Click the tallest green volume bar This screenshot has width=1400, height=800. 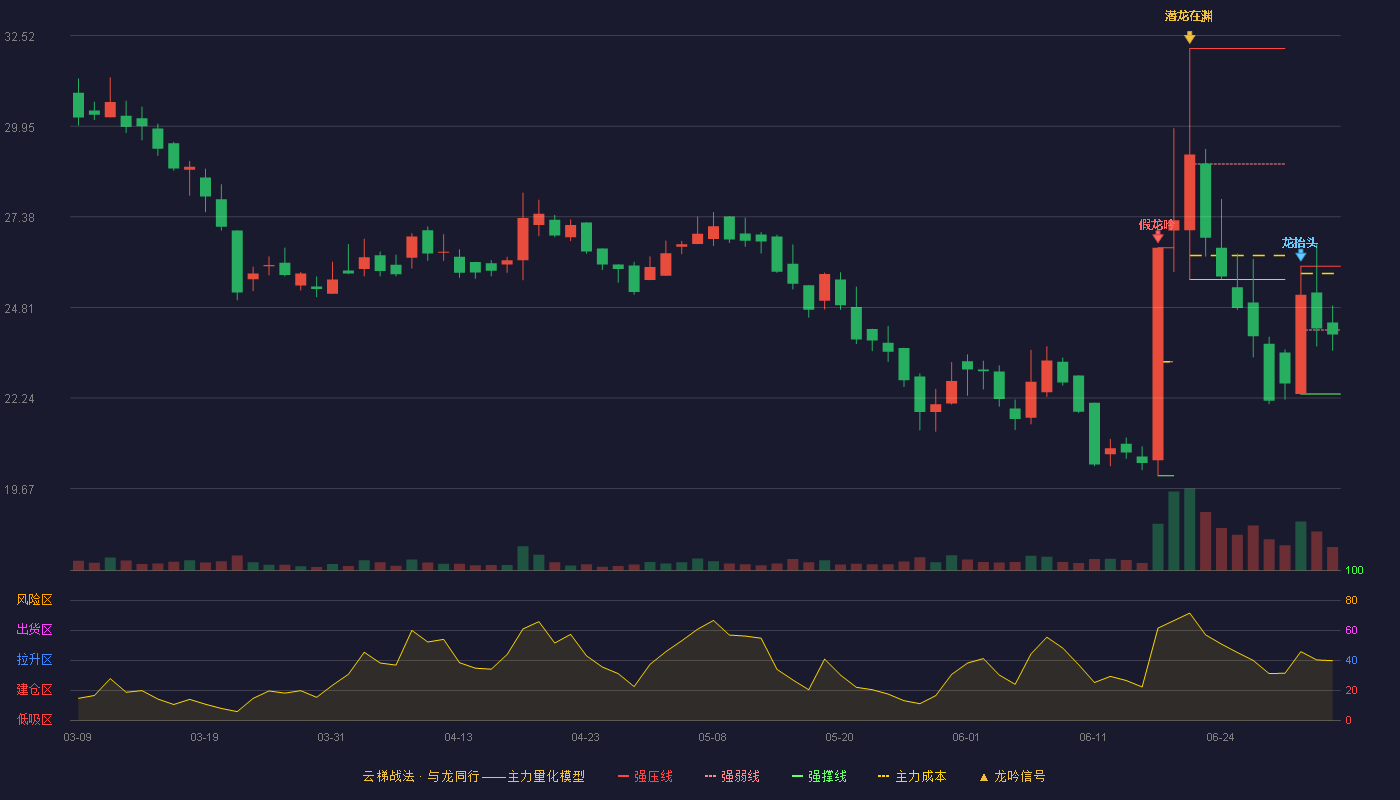(1189, 529)
